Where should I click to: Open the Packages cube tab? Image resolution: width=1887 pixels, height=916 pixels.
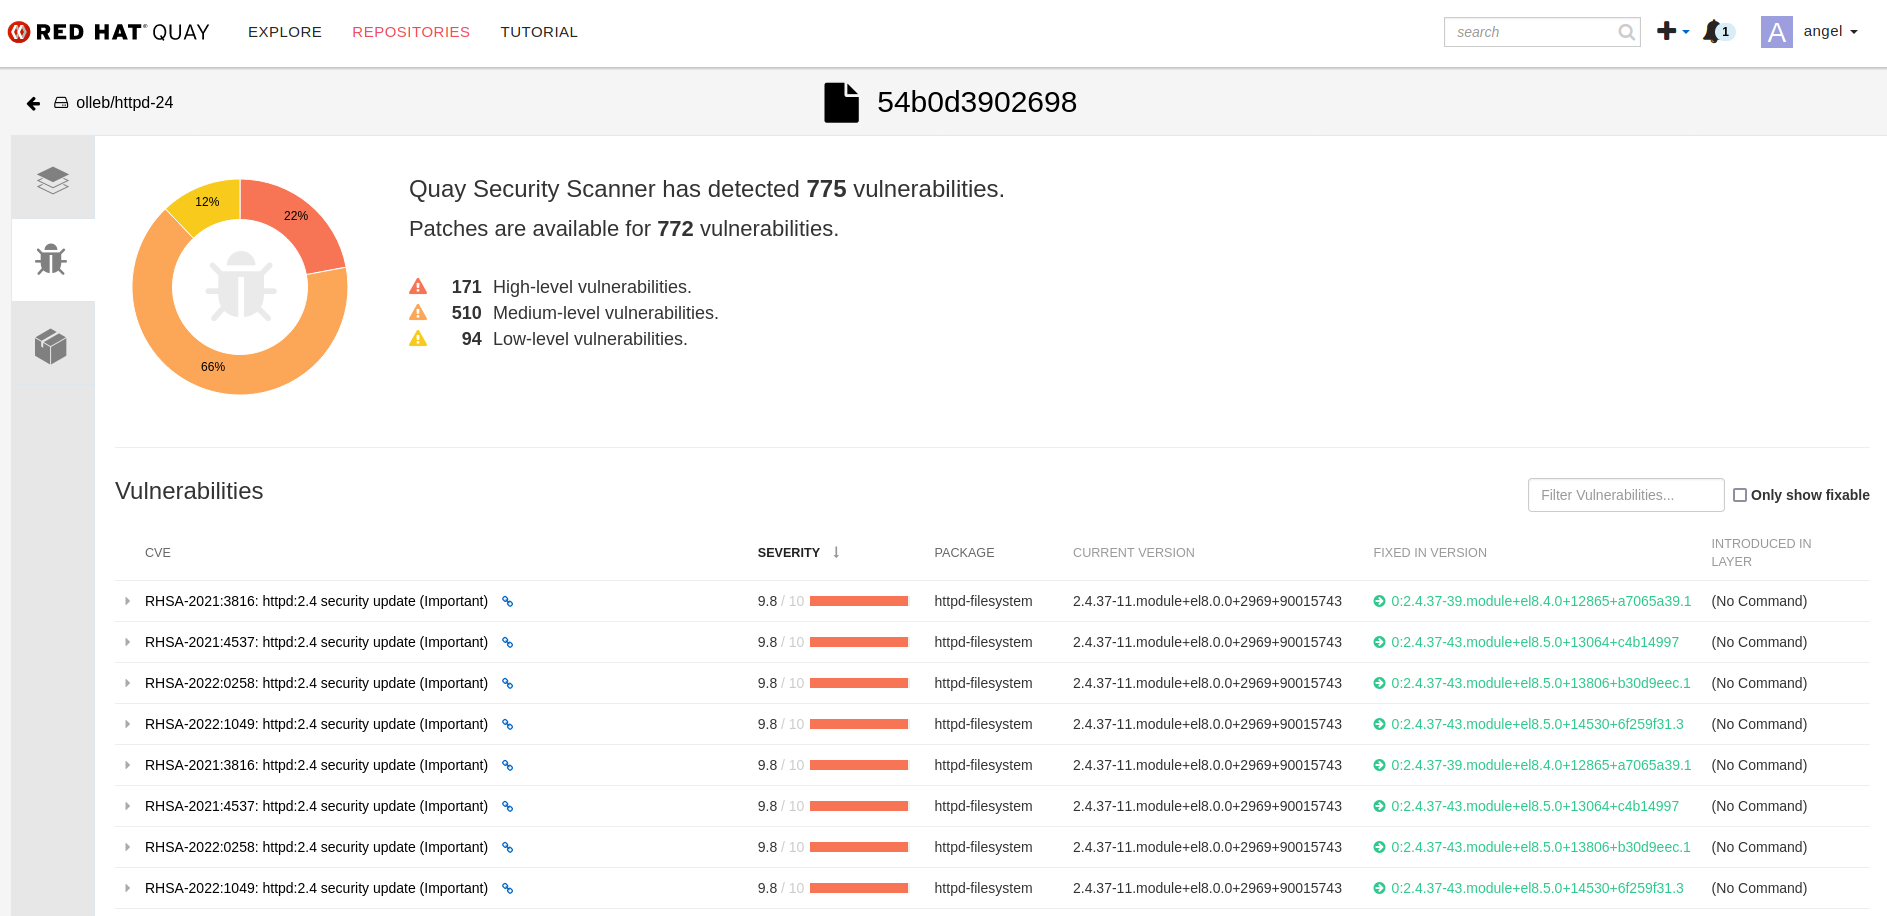click(51, 347)
